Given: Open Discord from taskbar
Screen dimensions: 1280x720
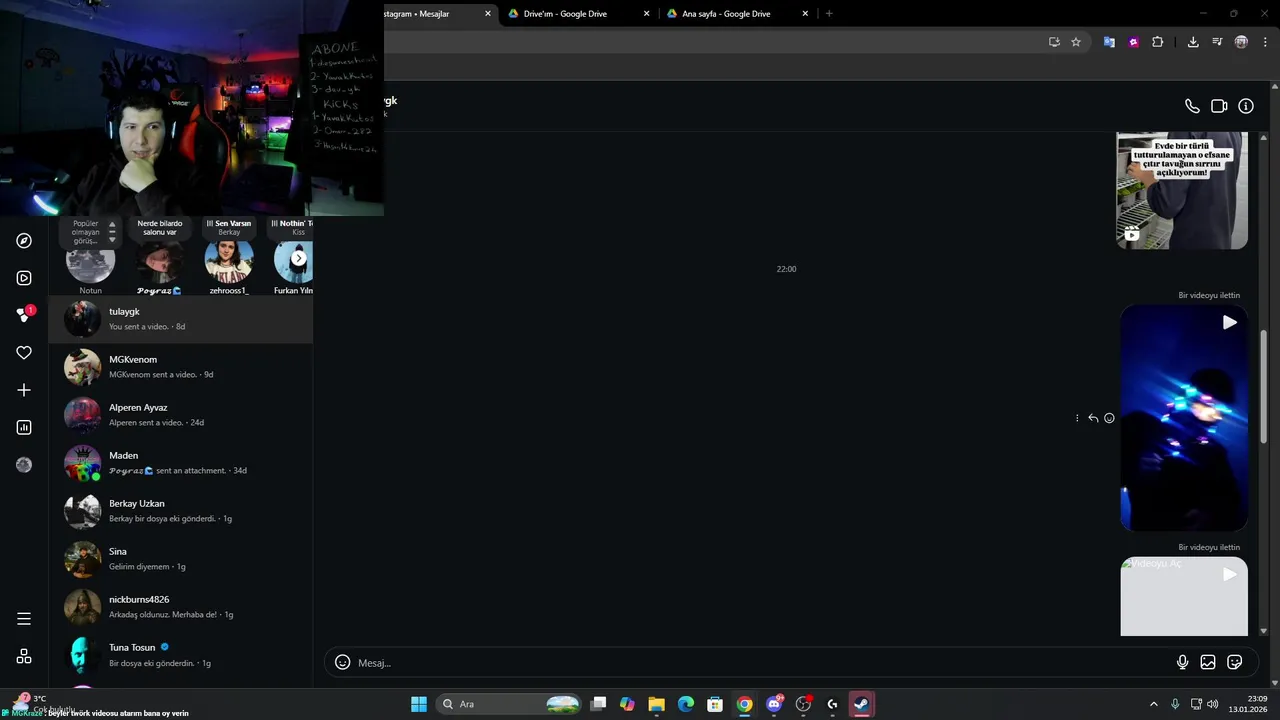Looking at the screenshot, I should [773, 704].
